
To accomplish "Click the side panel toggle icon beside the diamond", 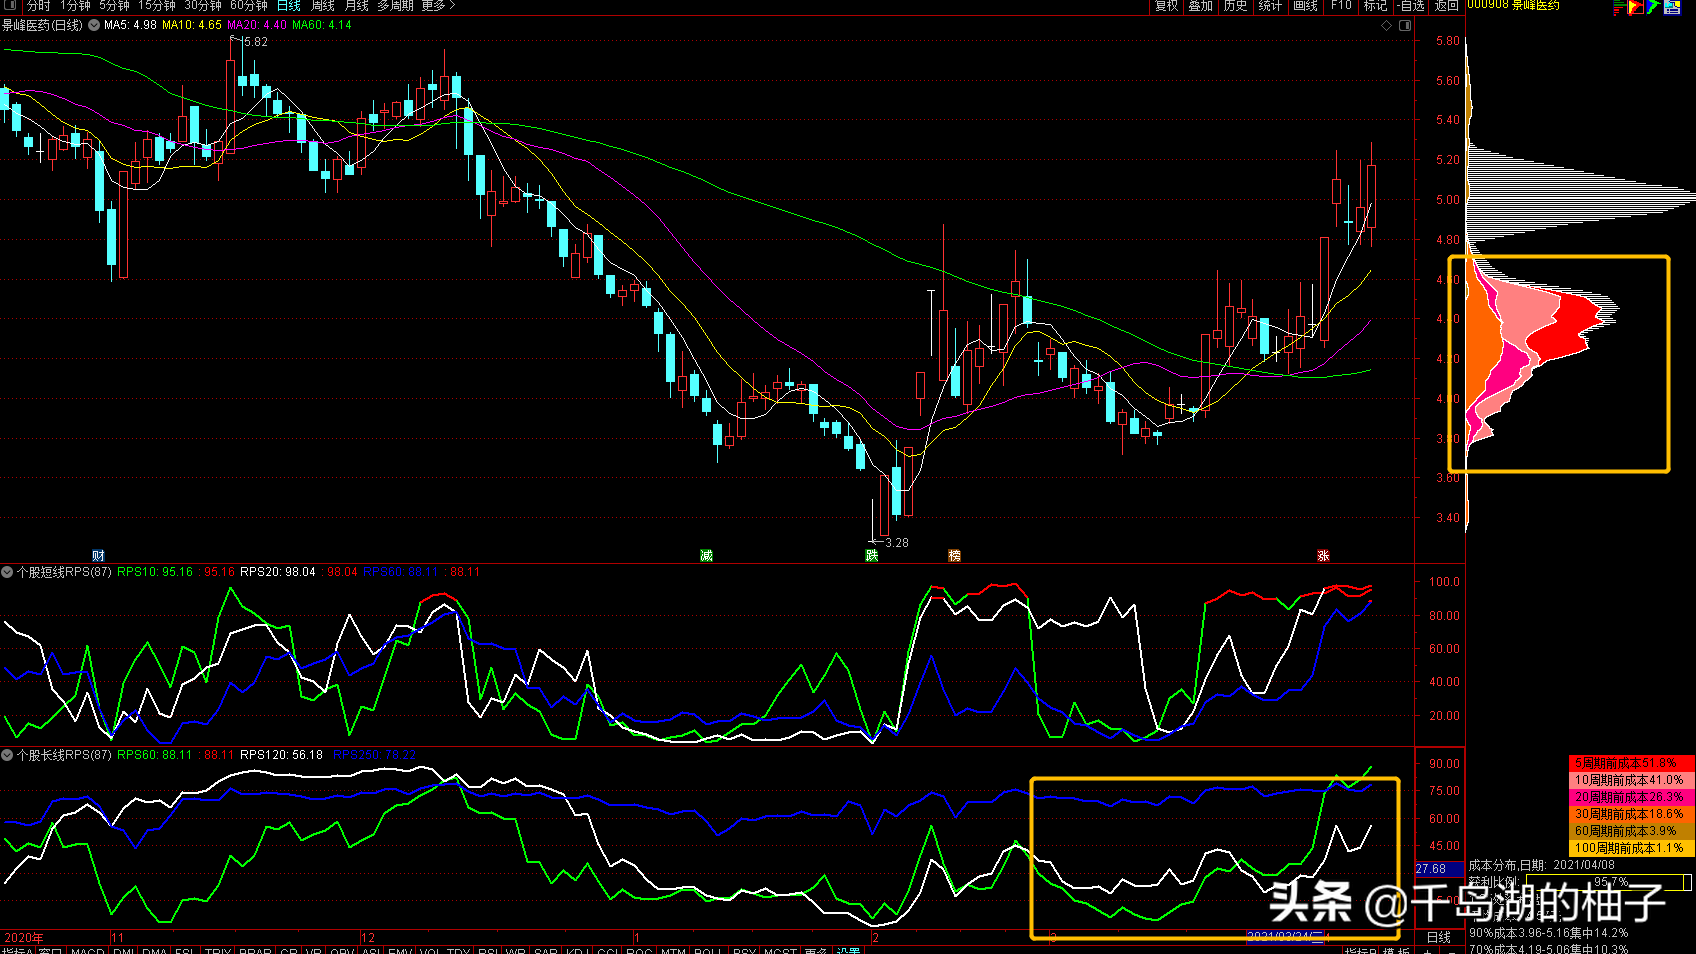I will pyautogui.click(x=1405, y=25).
